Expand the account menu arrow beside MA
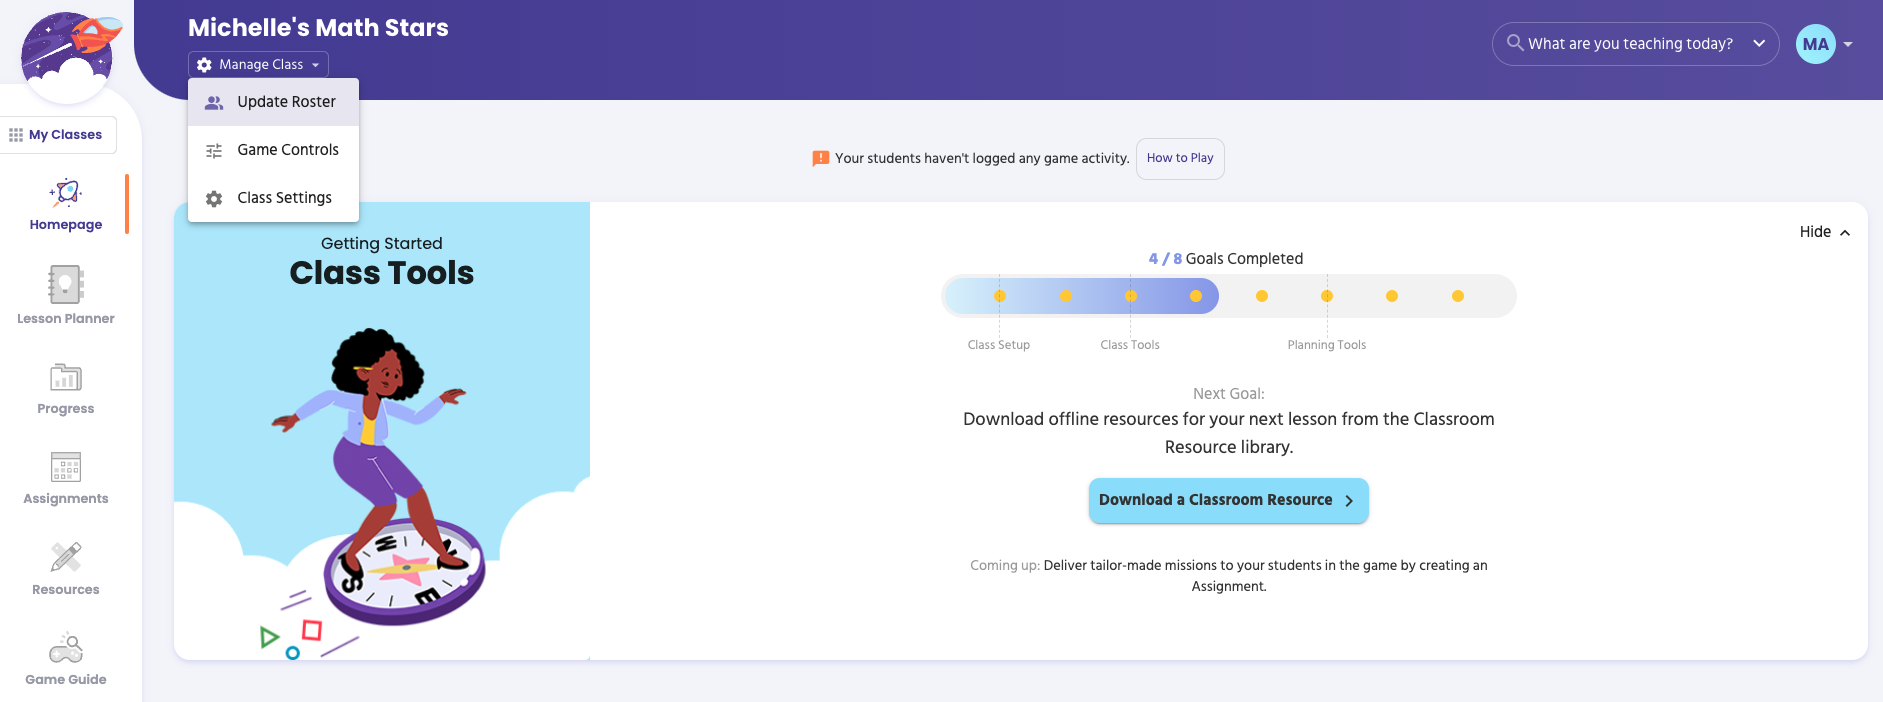Viewport: 1883px width, 702px height. tap(1848, 44)
